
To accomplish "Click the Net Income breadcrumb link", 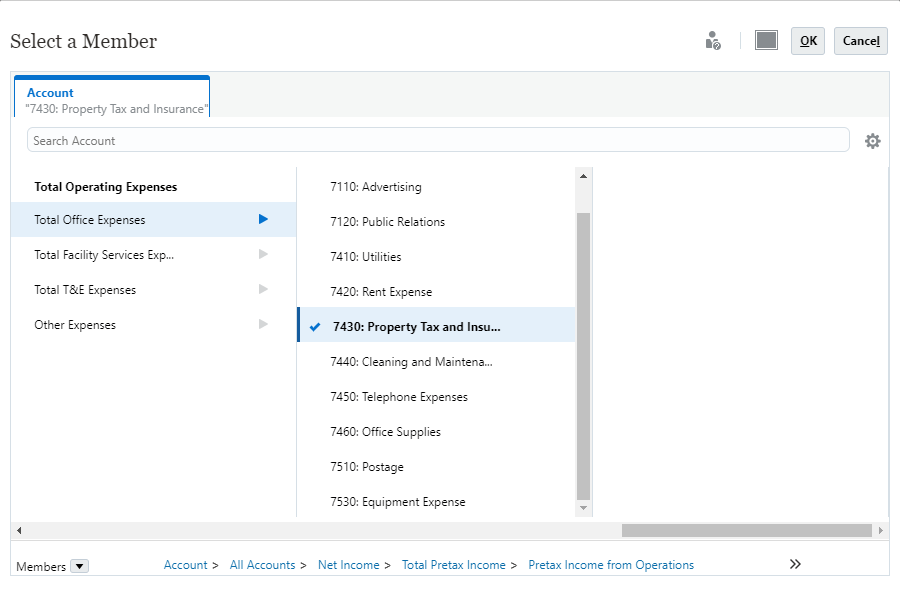I will point(348,565).
